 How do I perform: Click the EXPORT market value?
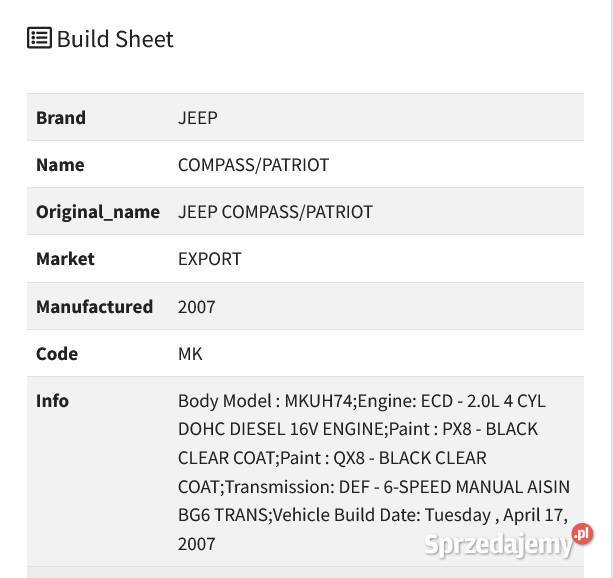point(210,258)
